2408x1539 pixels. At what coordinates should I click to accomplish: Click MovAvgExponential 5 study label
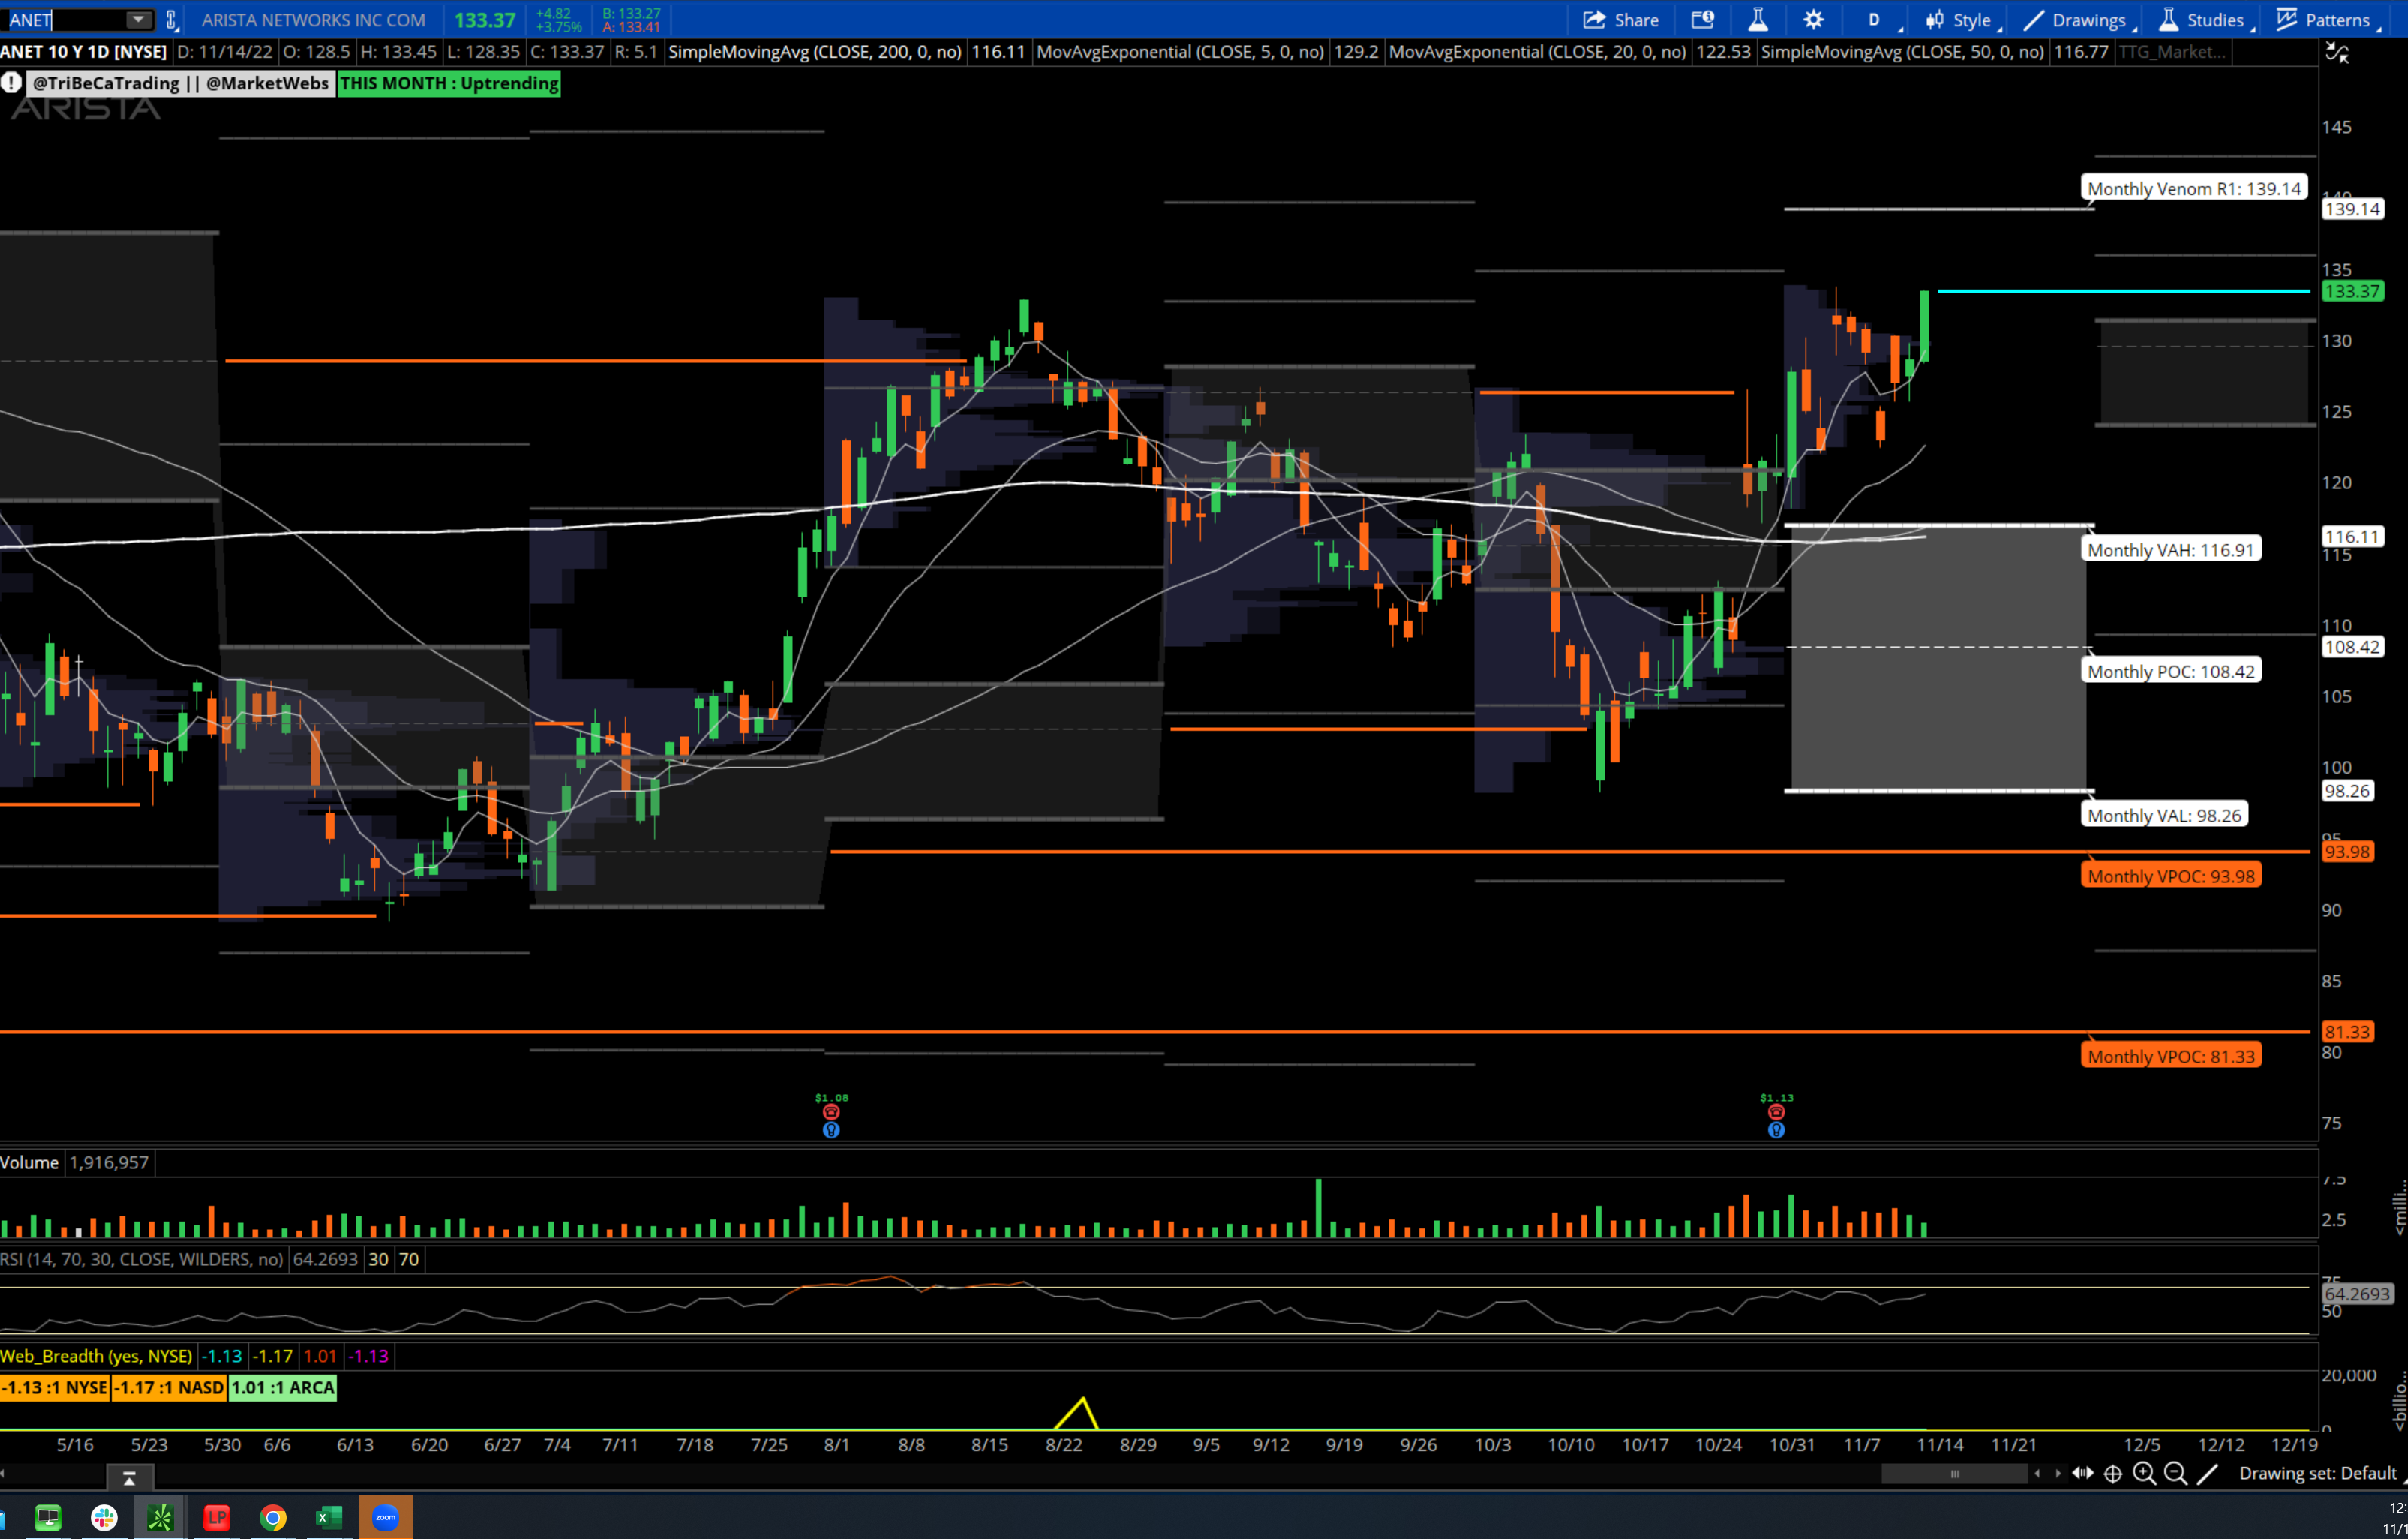tap(1180, 51)
